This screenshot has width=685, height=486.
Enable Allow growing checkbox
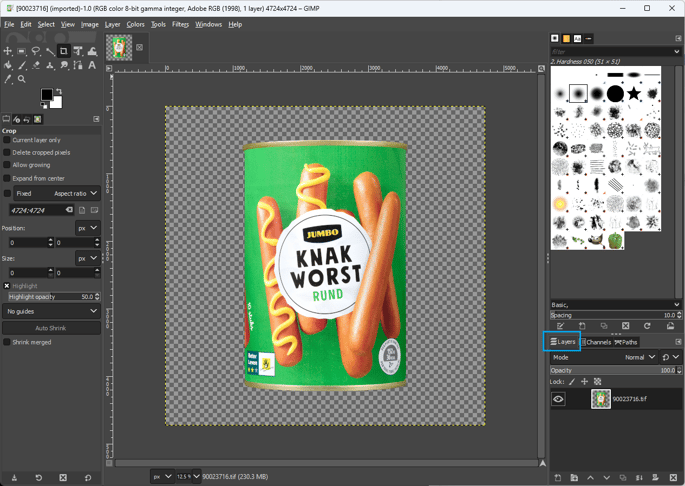(7, 165)
